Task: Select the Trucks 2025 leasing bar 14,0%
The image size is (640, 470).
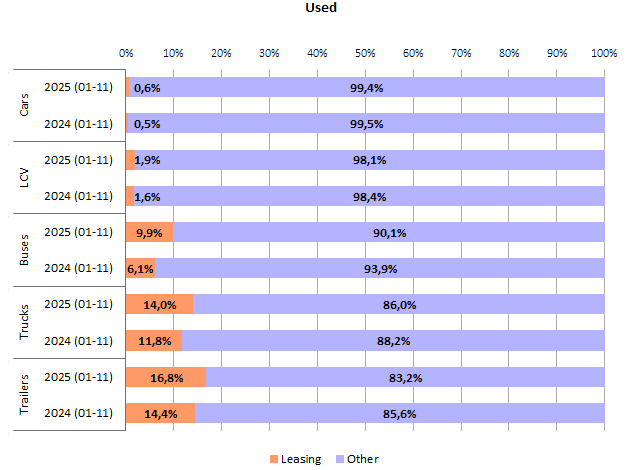Action: 159,304
